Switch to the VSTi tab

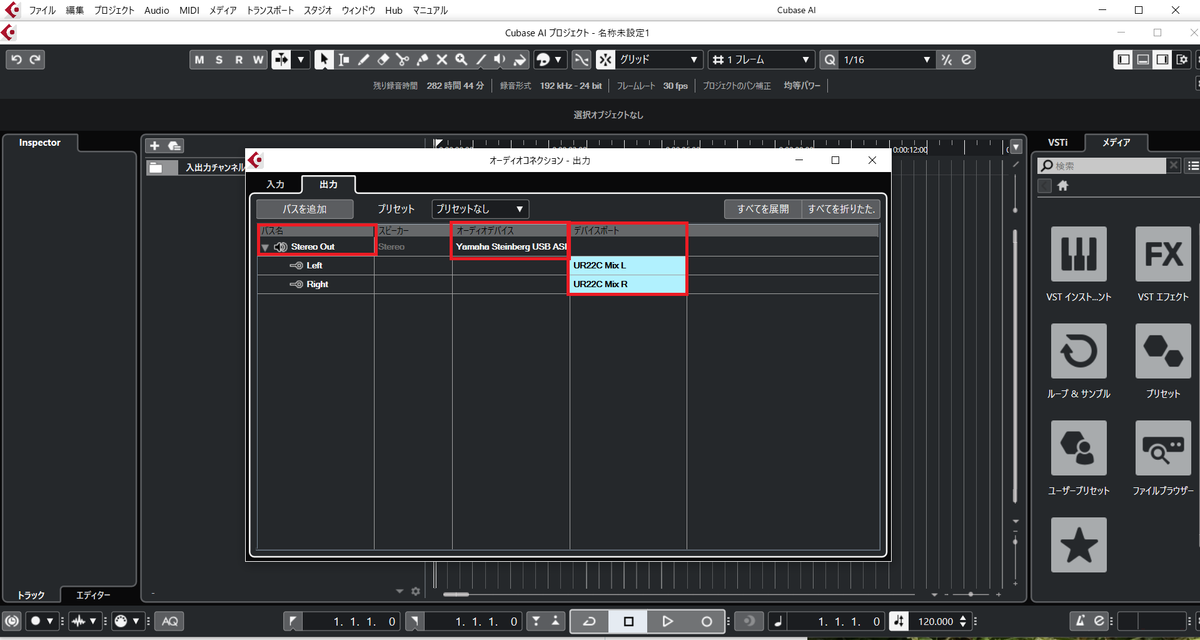click(1058, 143)
